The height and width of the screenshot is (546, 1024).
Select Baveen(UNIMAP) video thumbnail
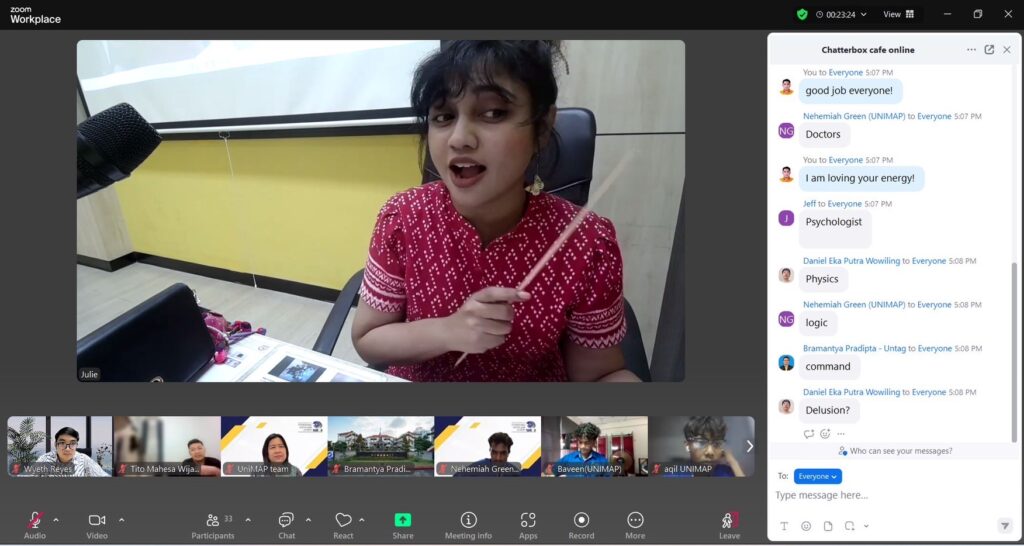point(594,446)
